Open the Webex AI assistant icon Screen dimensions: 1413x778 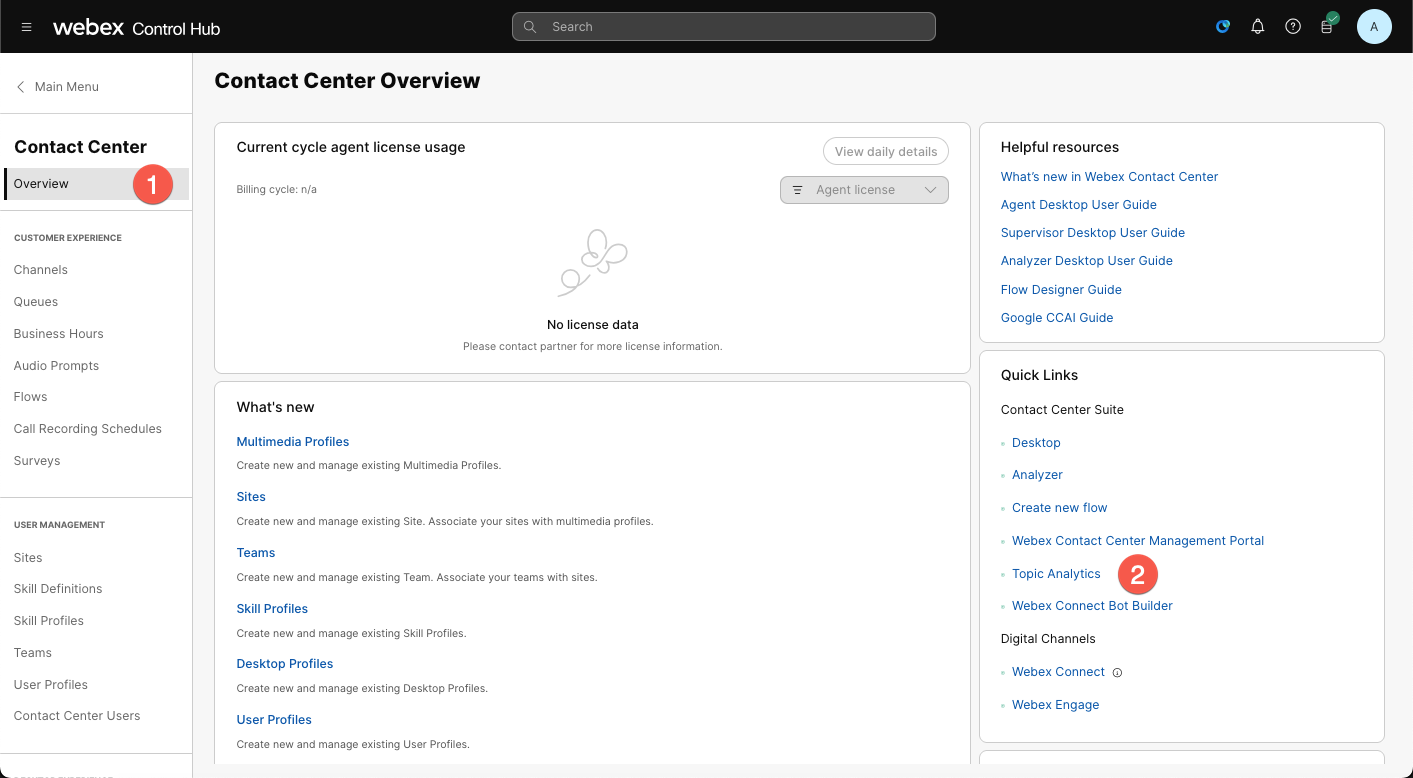(x=1222, y=27)
